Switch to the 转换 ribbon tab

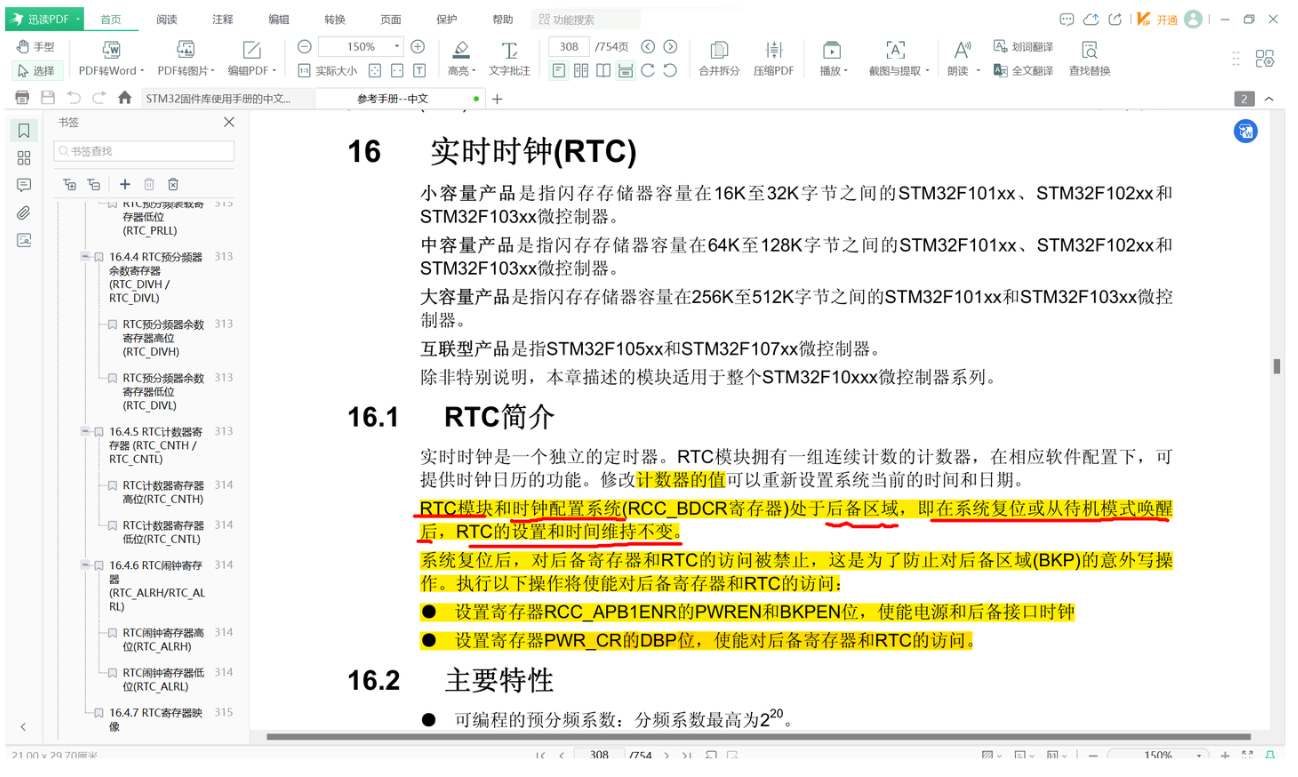click(335, 19)
